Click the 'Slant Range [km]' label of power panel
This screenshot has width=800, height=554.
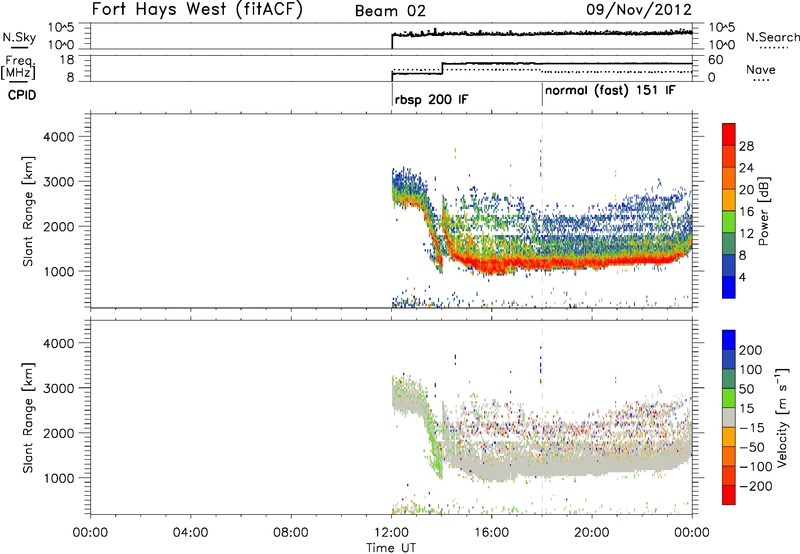(x=28, y=211)
